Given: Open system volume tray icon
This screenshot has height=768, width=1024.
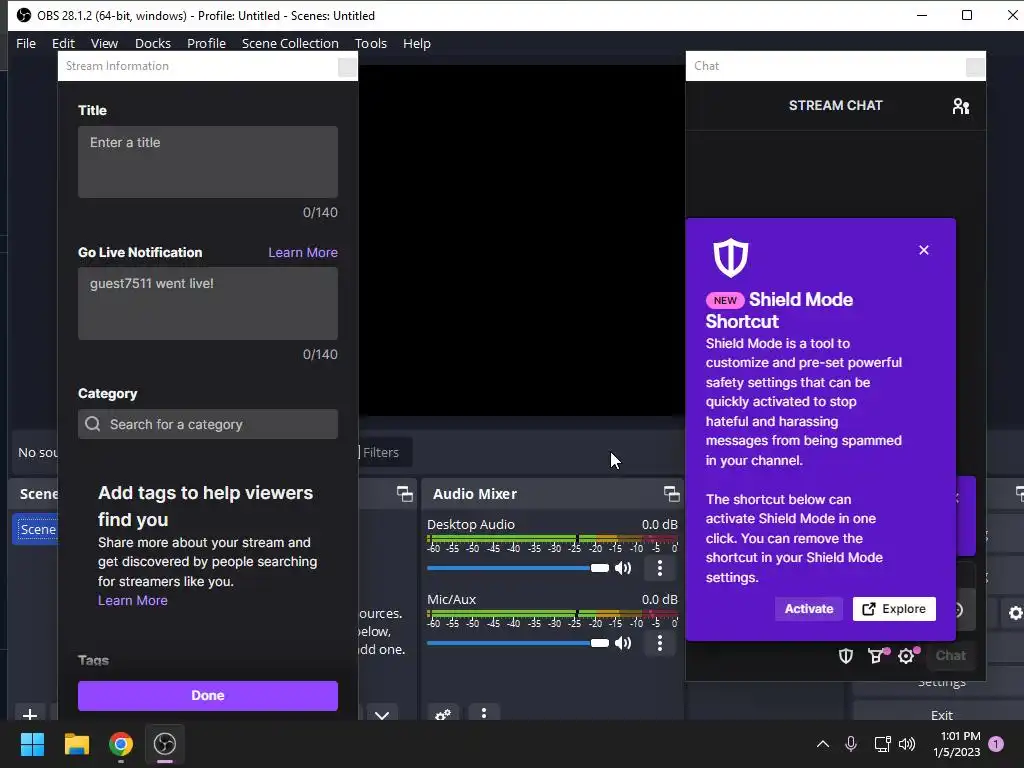Looking at the screenshot, I should [906, 744].
